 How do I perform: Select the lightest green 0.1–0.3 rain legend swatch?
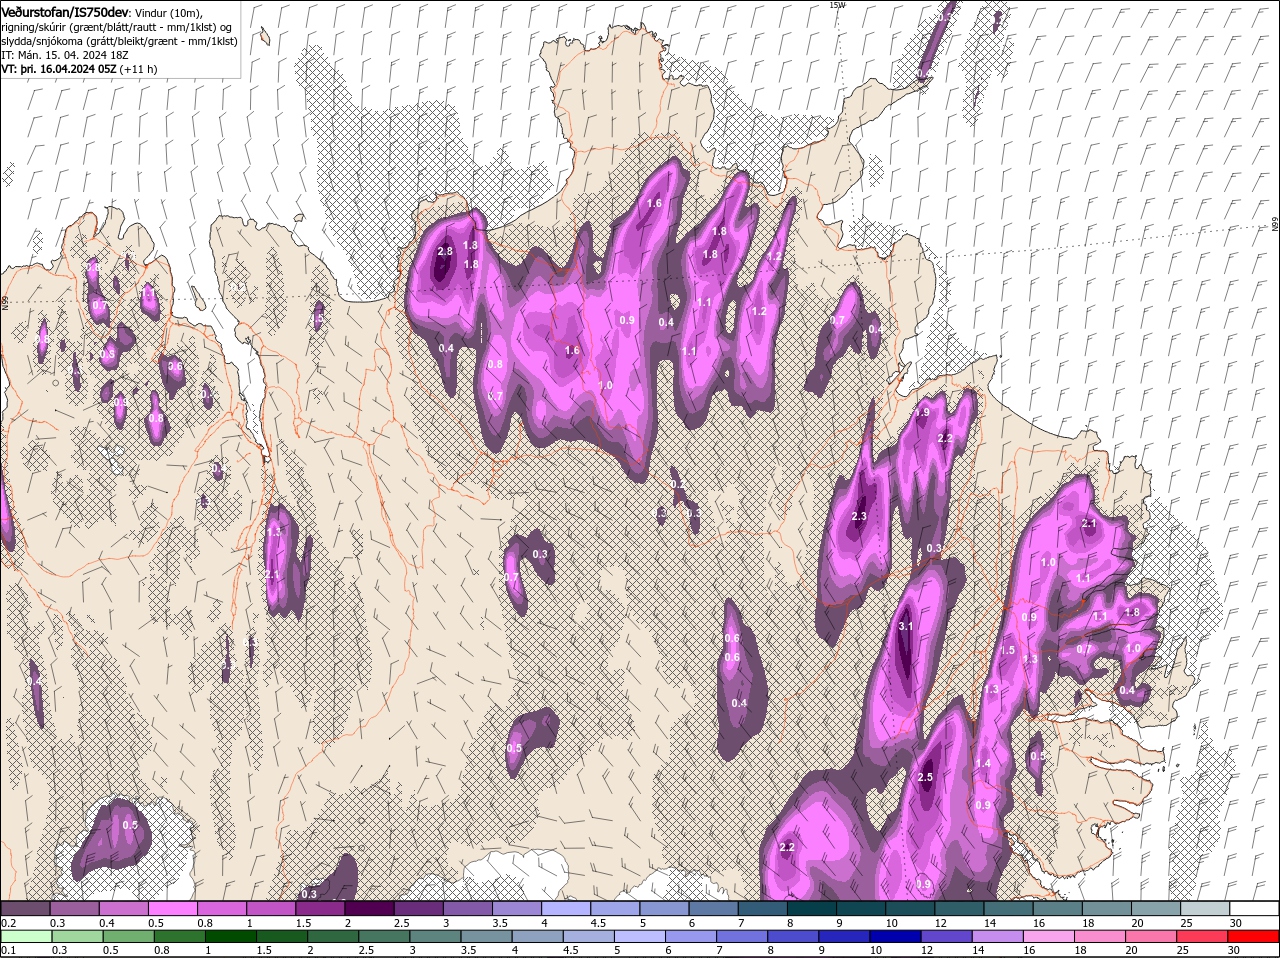[x=27, y=936]
